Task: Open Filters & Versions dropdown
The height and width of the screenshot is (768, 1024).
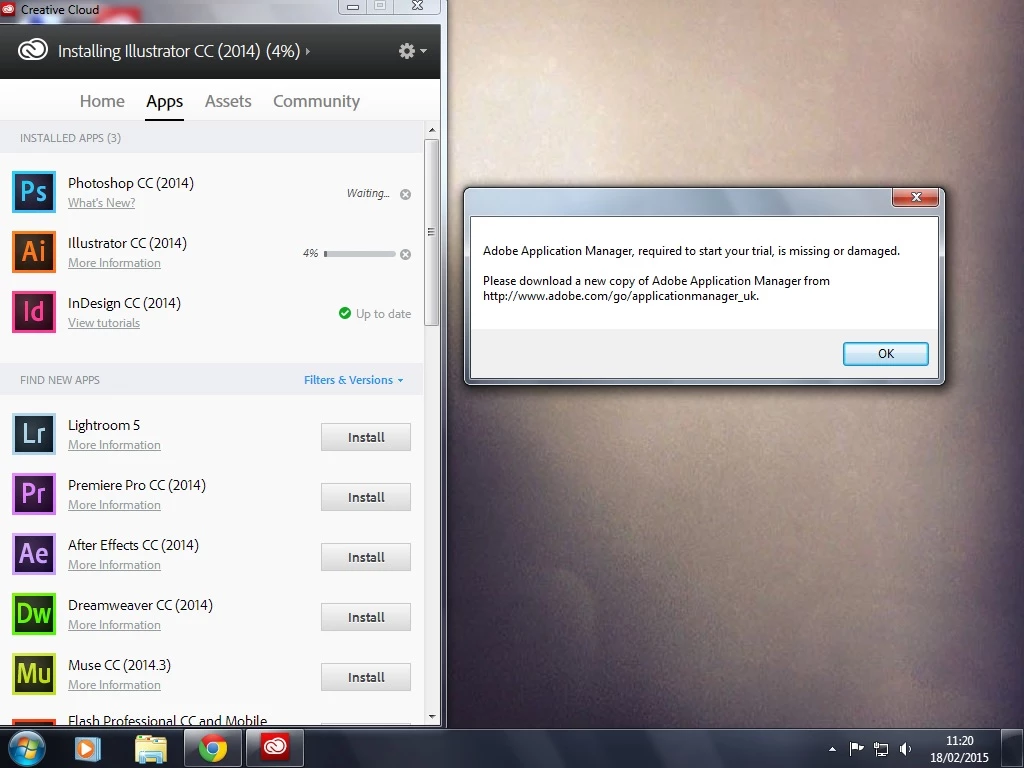Action: 353,380
